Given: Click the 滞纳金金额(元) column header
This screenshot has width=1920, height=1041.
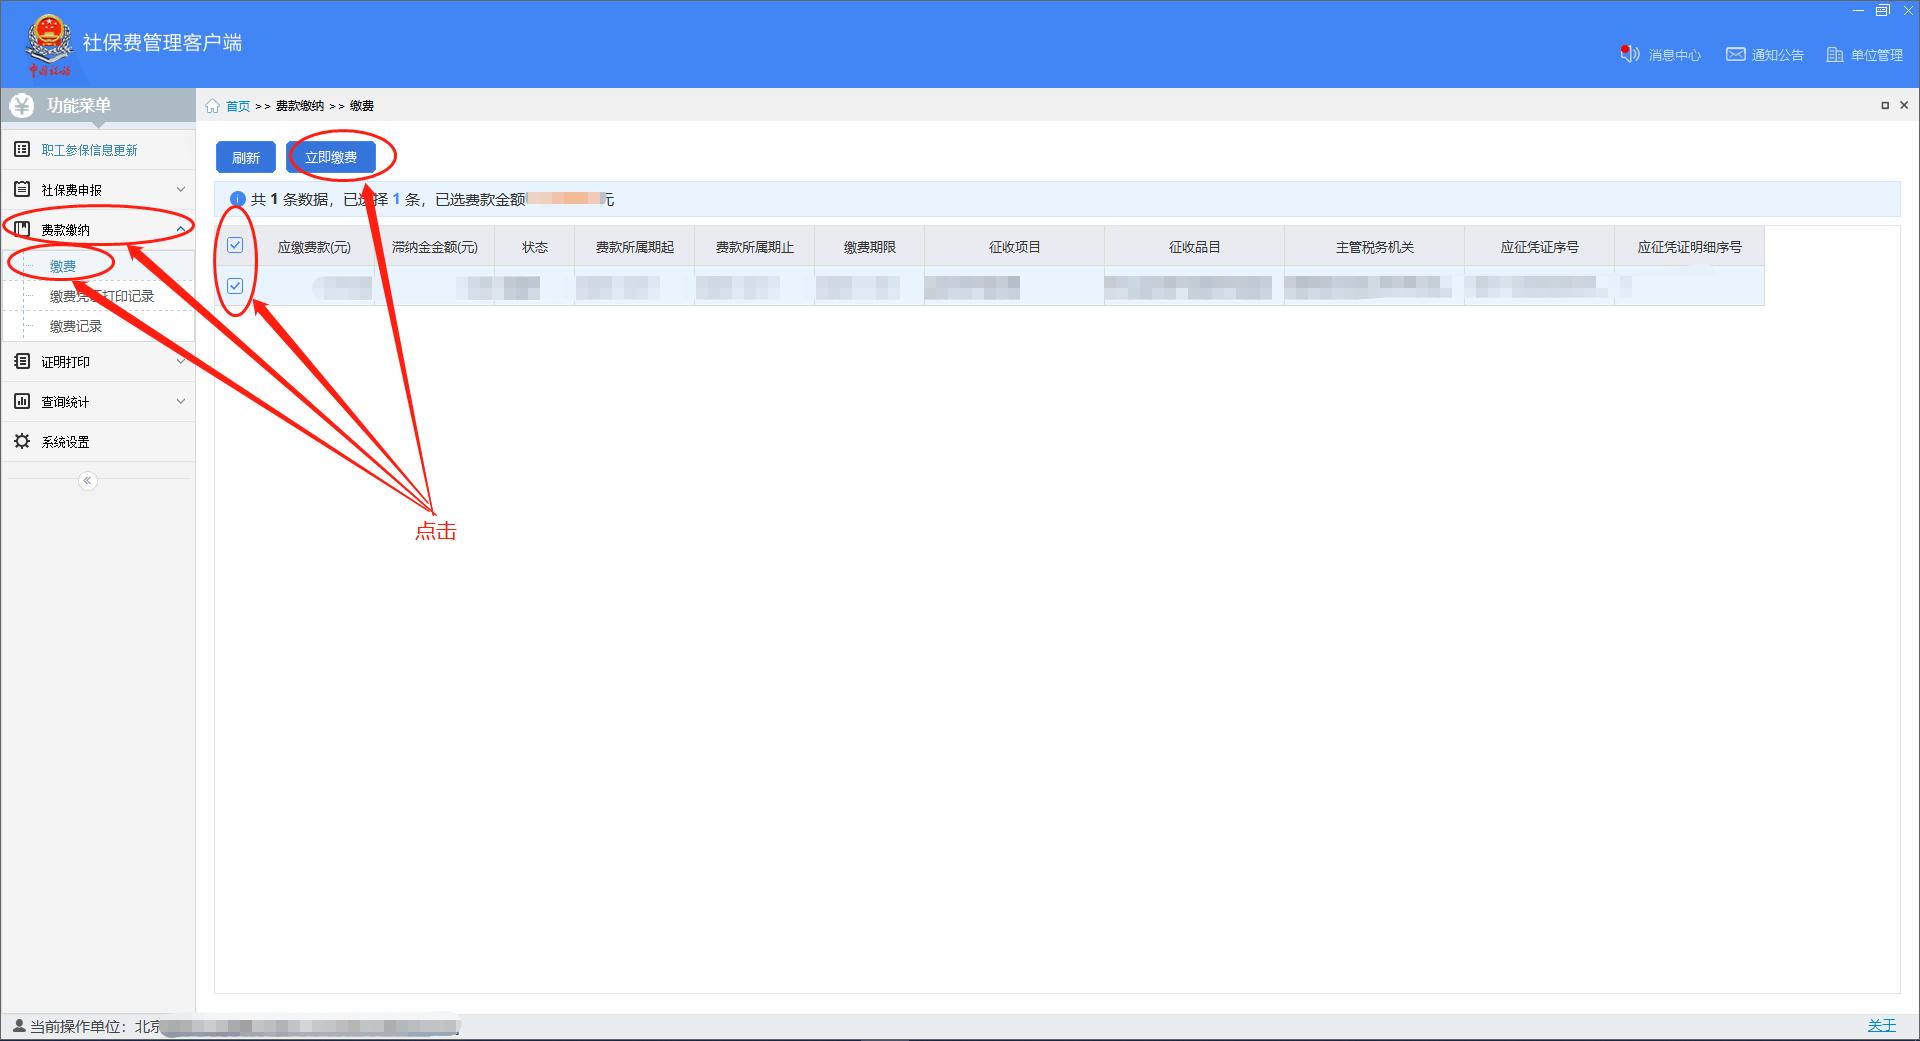Looking at the screenshot, I should click(435, 247).
